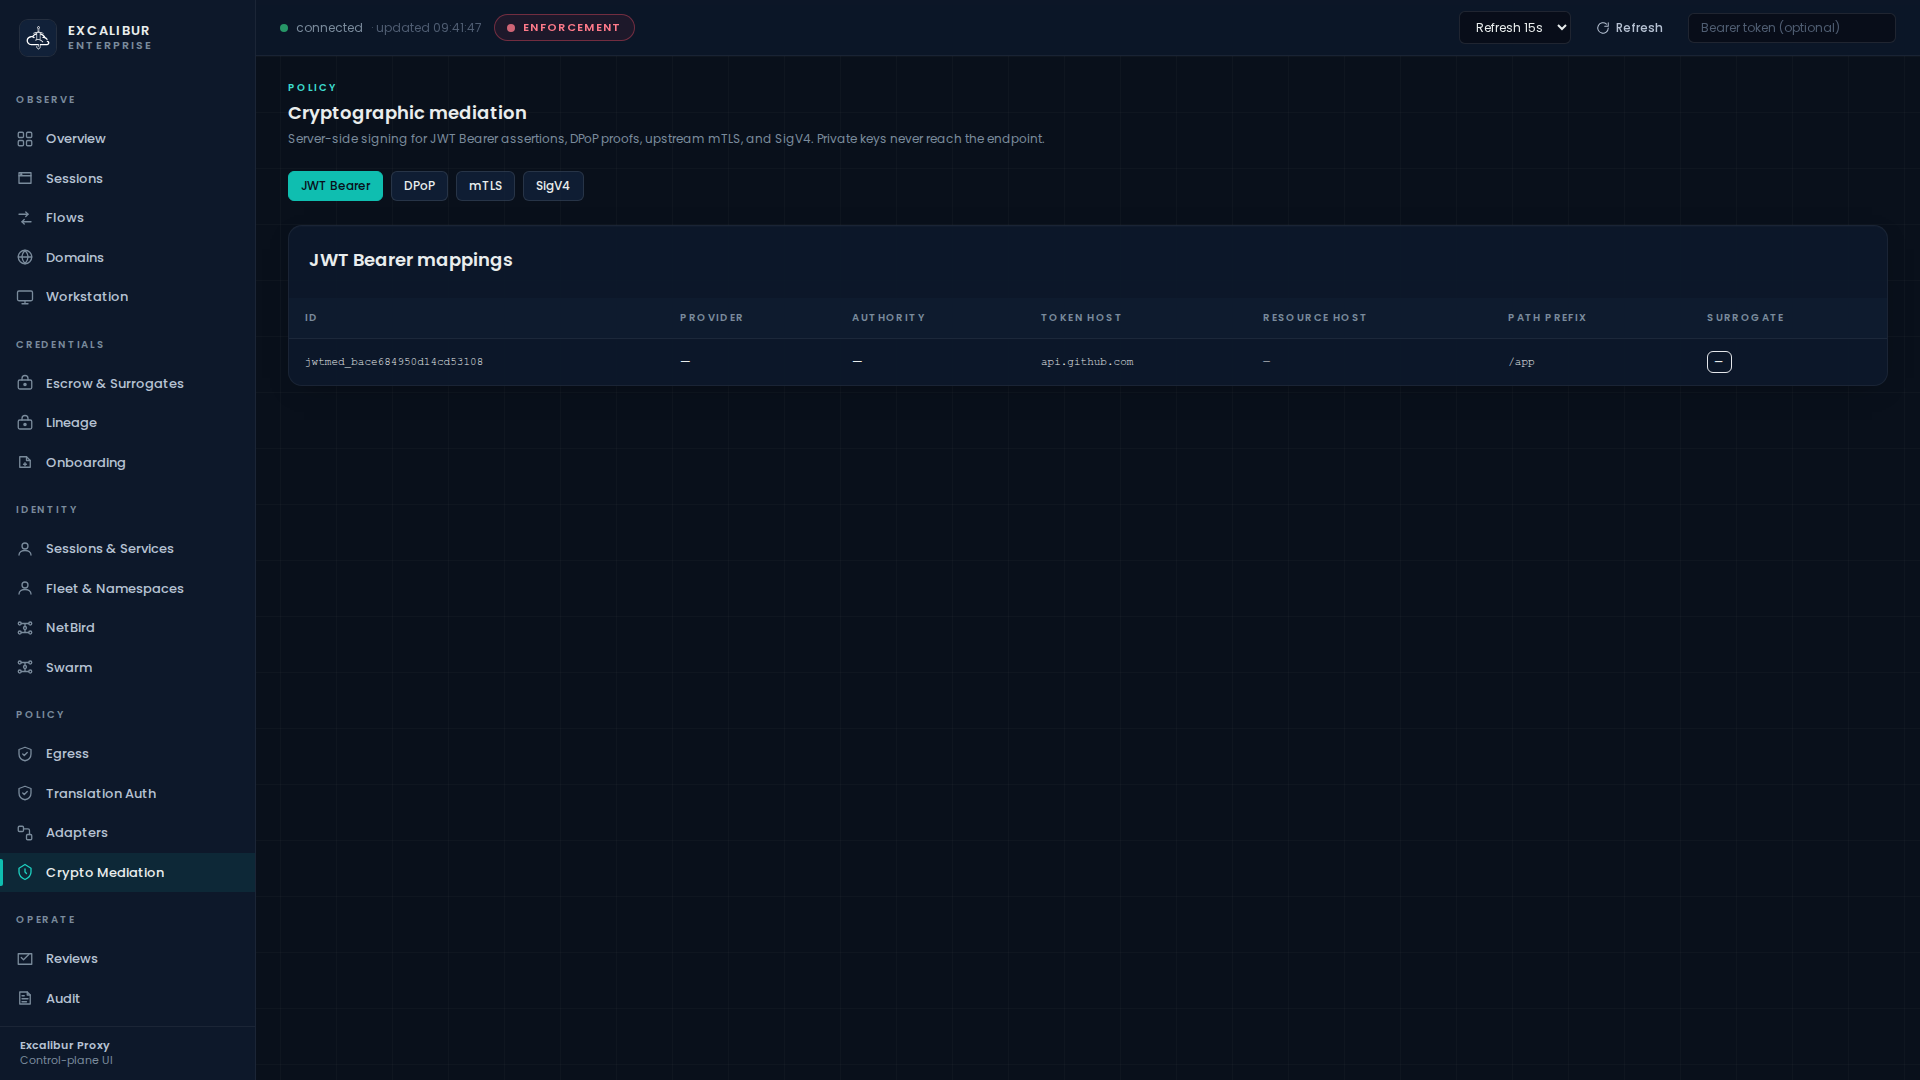
Task: Focus the Bearer token input field
Action: point(1790,28)
